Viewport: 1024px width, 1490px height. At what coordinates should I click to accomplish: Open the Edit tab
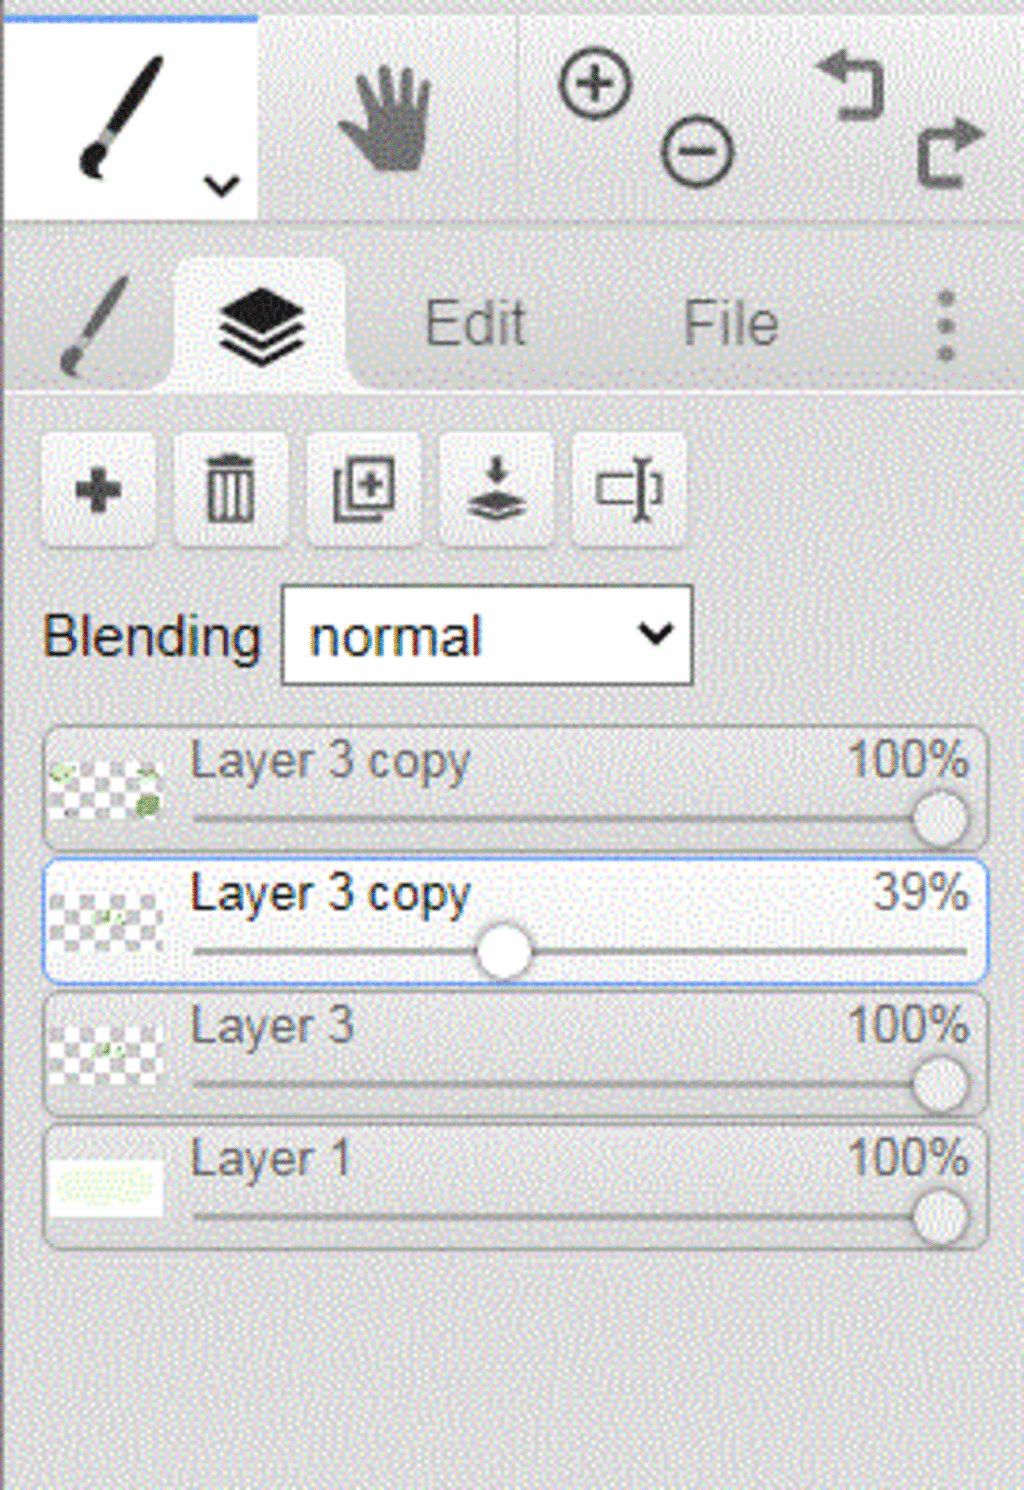pyautogui.click(x=476, y=324)
